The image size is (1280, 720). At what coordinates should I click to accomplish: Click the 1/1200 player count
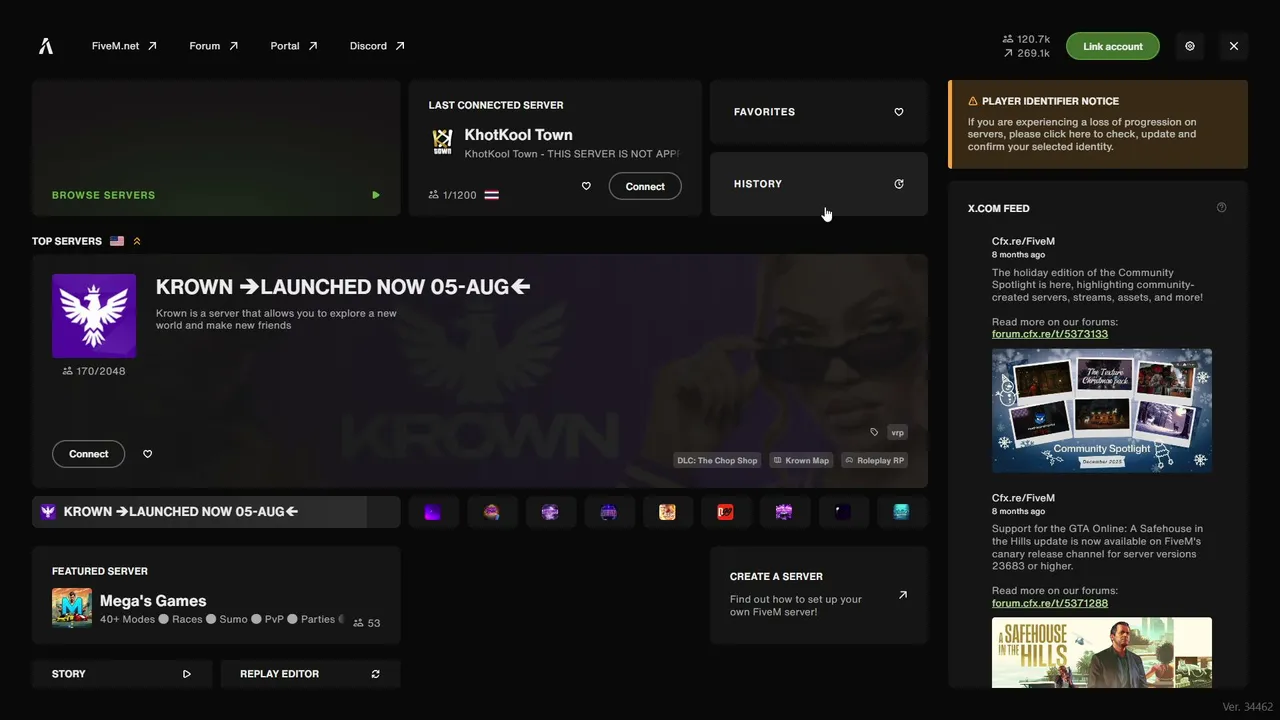click(453, 195)
